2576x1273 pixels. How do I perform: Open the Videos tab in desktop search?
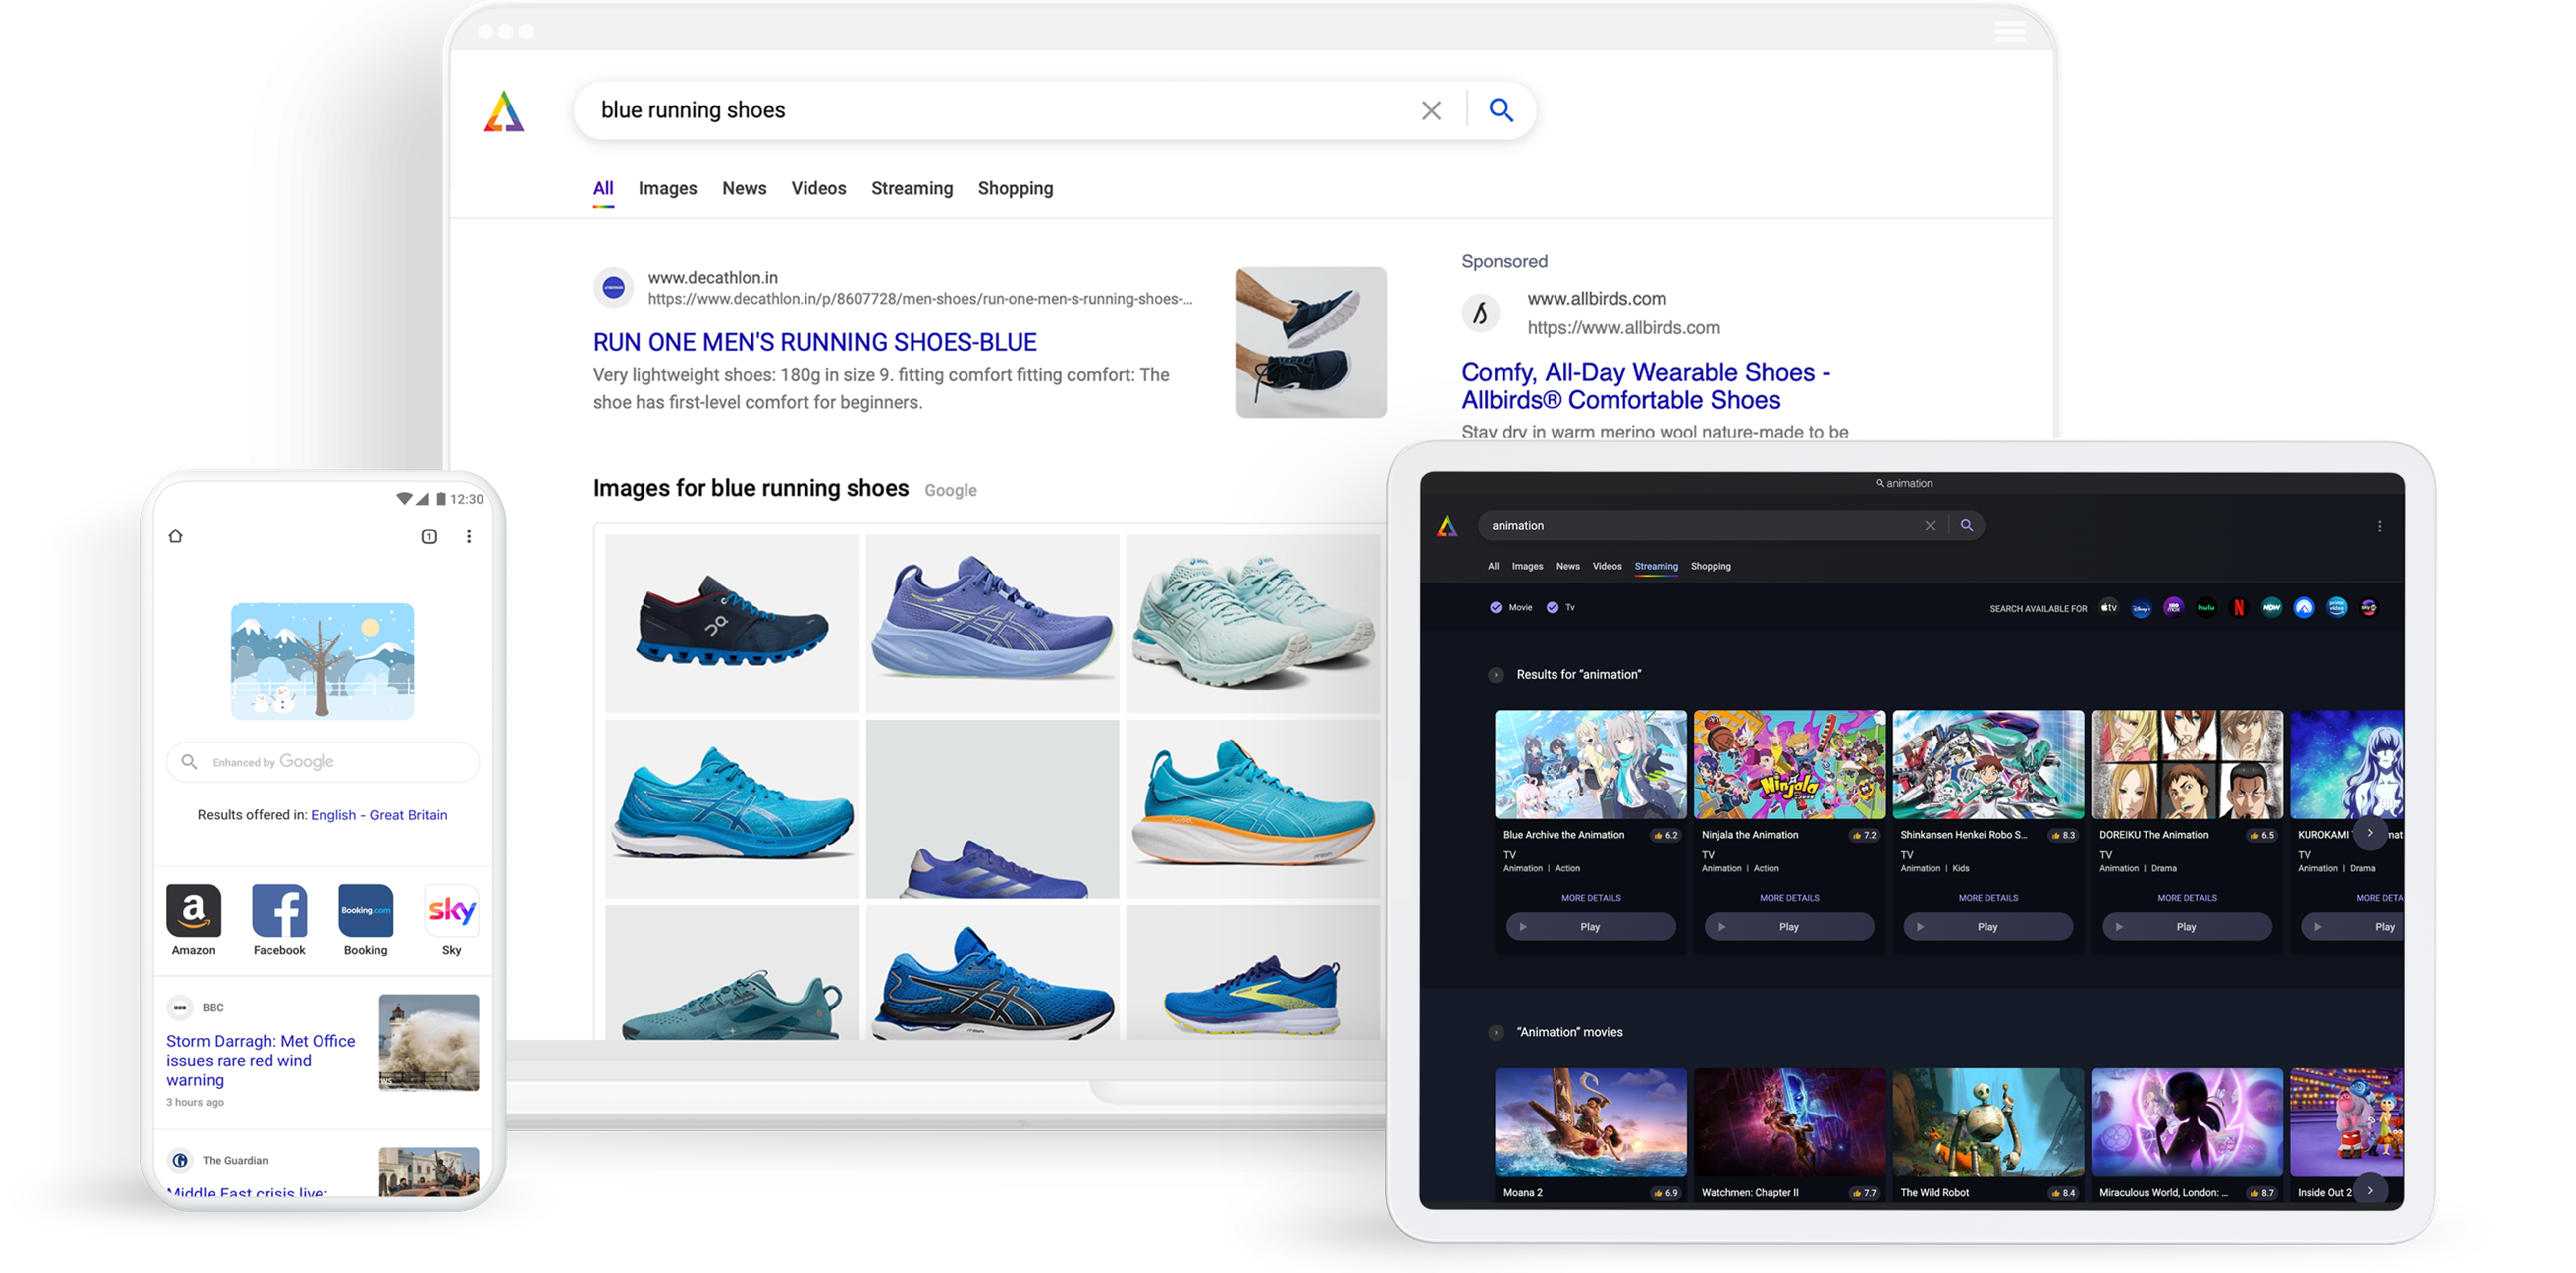[x=819, y=188]
